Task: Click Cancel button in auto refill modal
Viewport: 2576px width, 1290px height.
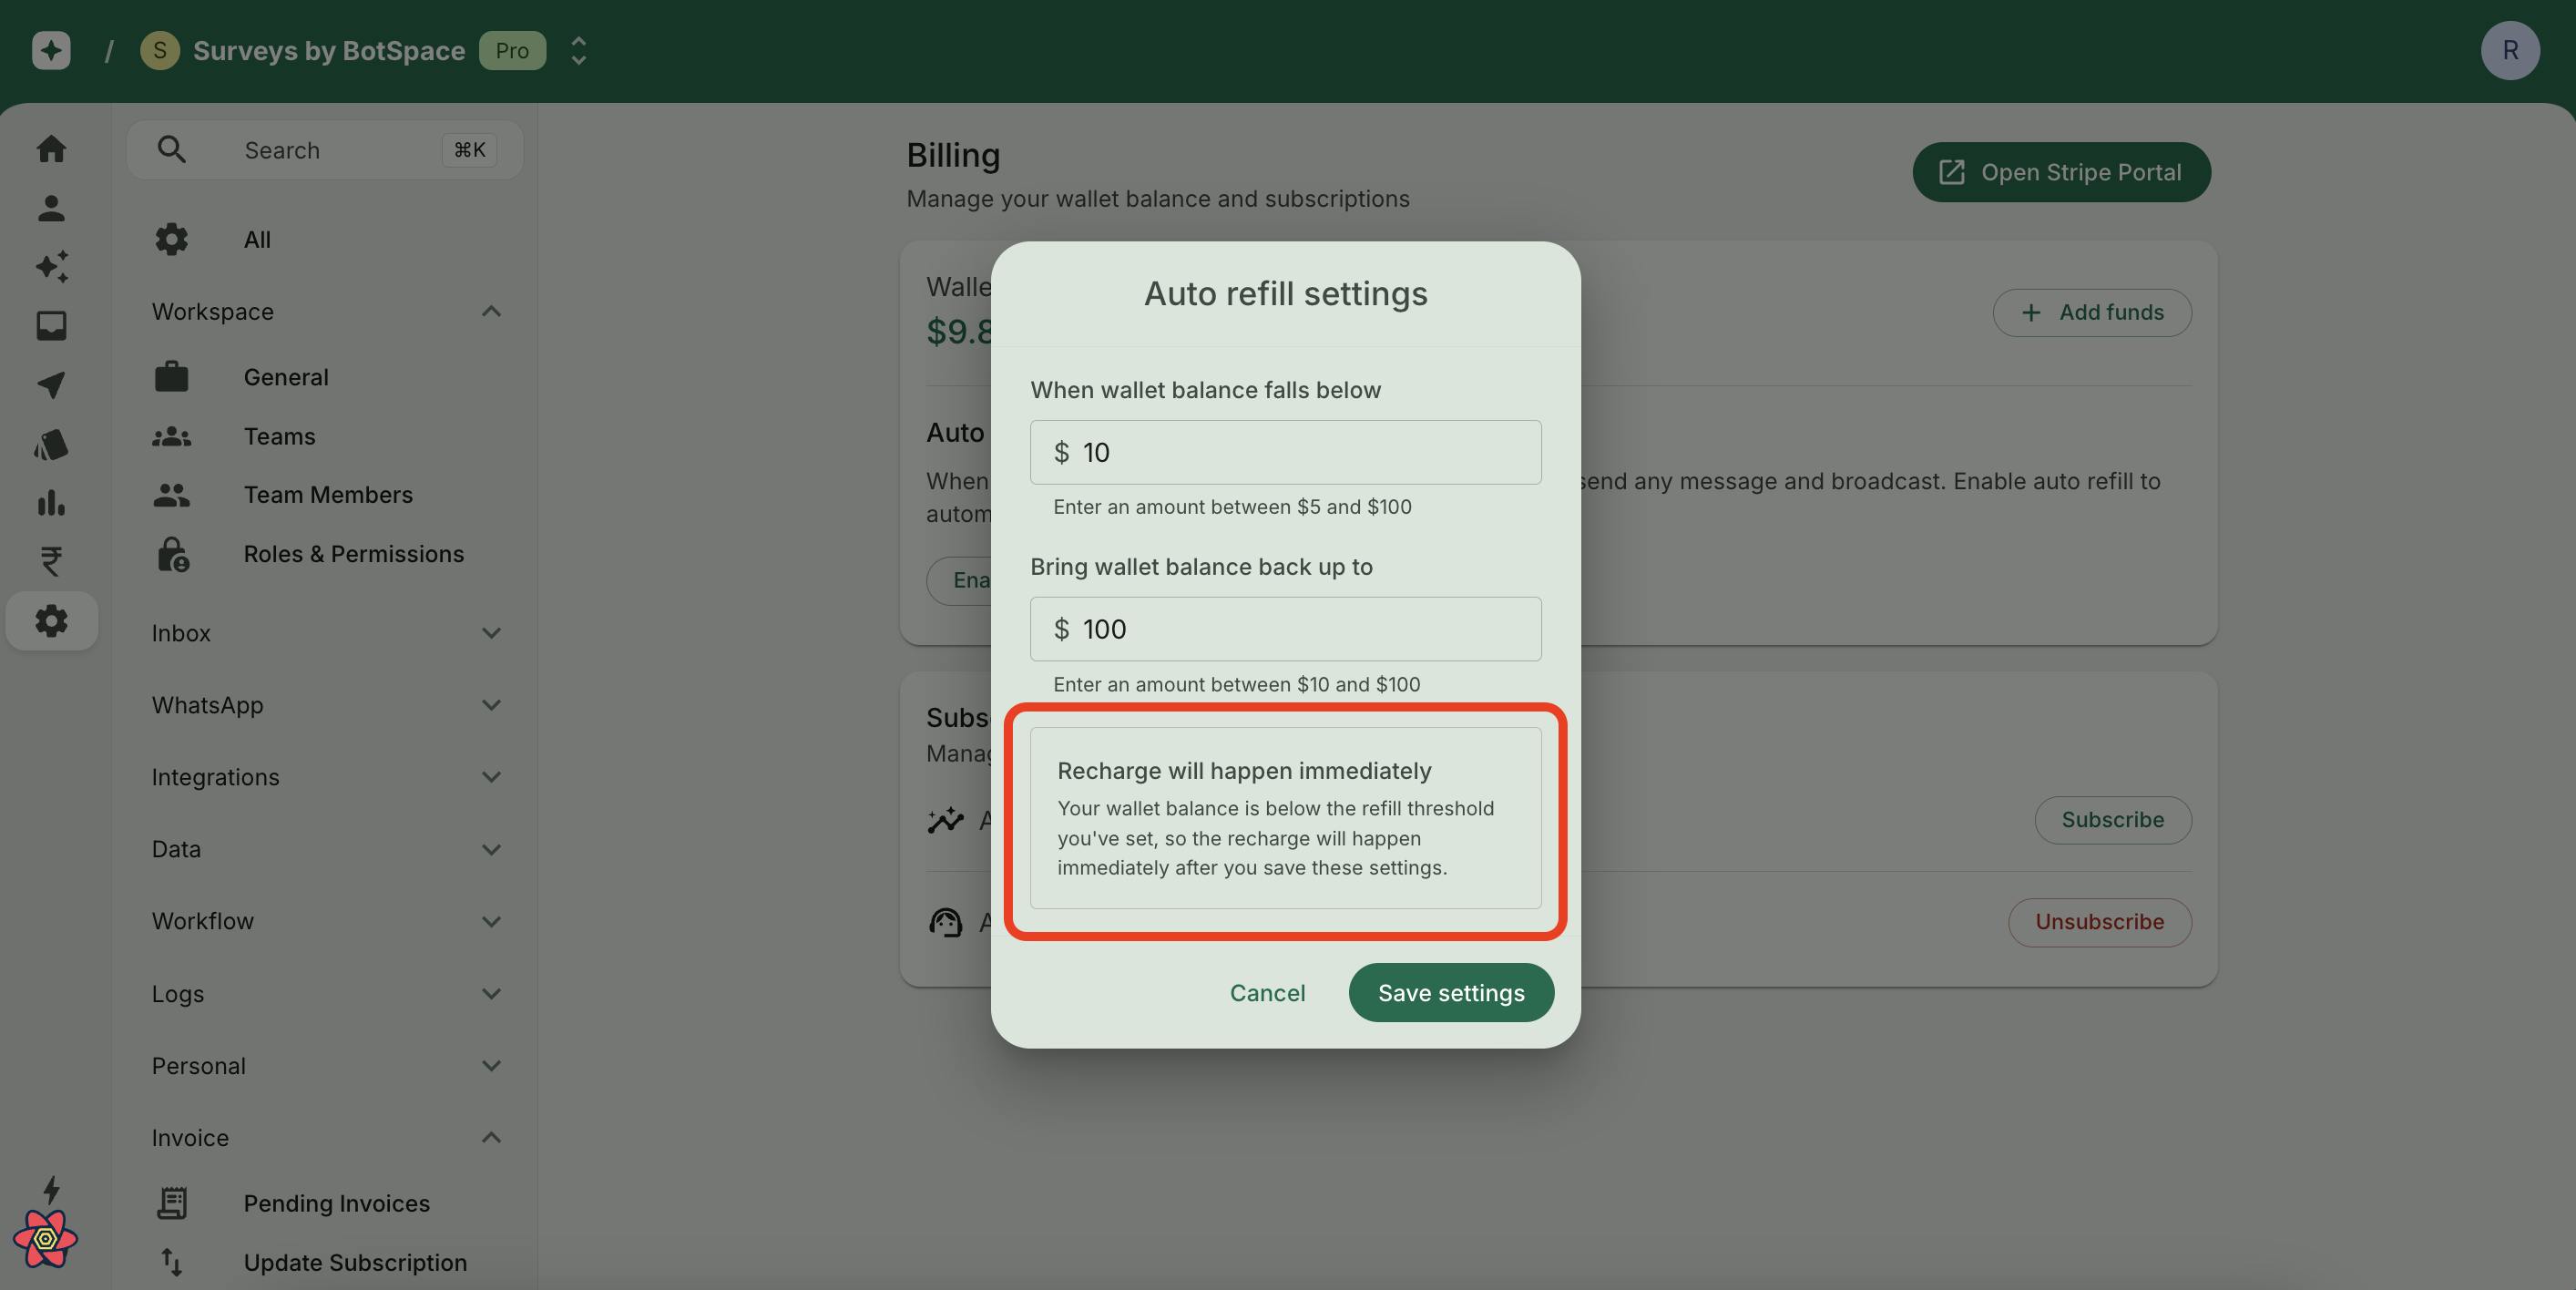Action: pyautogui.click(x=1267, y=992)
